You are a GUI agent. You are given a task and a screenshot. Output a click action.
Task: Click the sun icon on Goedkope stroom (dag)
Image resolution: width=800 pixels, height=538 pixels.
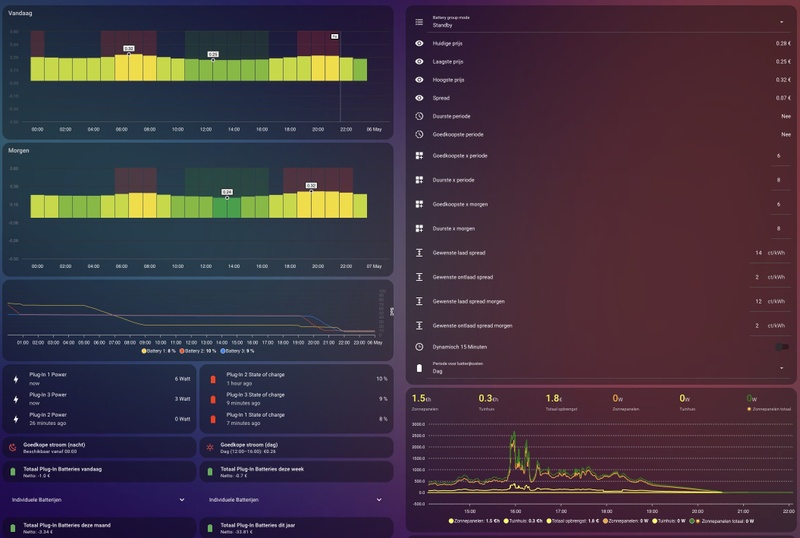pos(210,448)
